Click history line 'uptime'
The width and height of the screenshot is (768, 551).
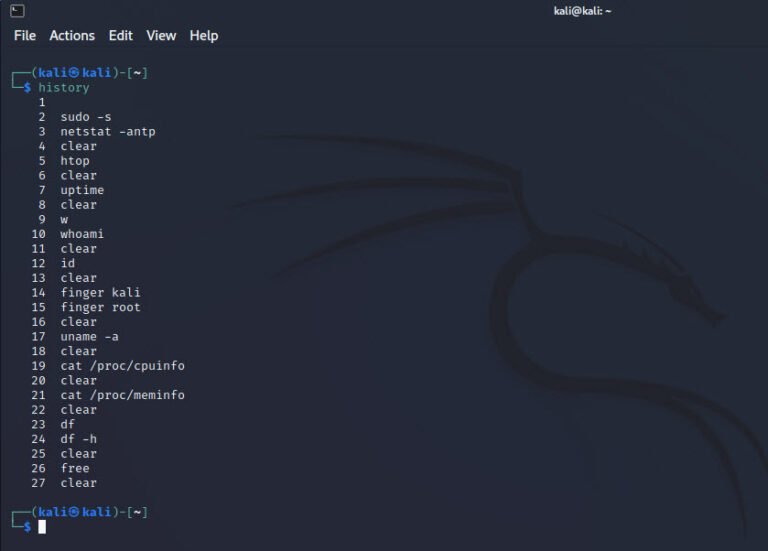(82, 190)
